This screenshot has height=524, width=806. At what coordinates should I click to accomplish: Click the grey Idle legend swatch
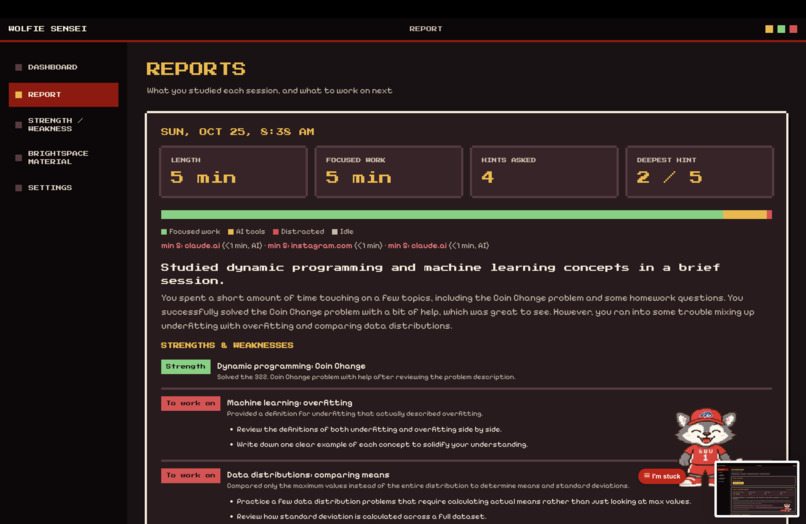(335, 232)
